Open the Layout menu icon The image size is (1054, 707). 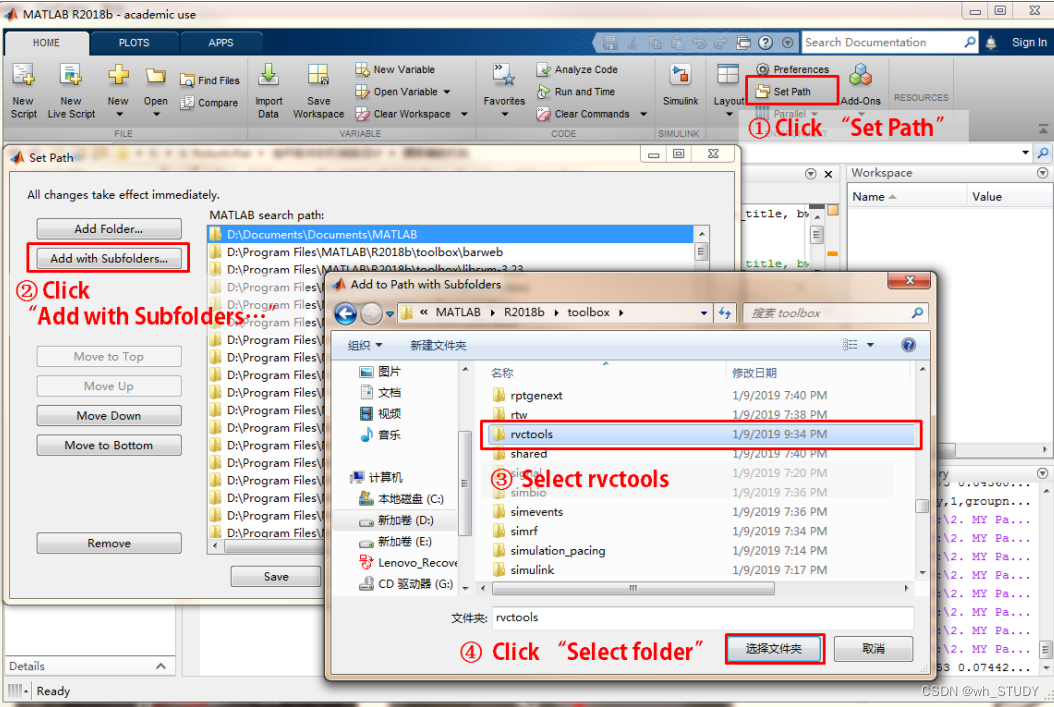tap(728, 75)
